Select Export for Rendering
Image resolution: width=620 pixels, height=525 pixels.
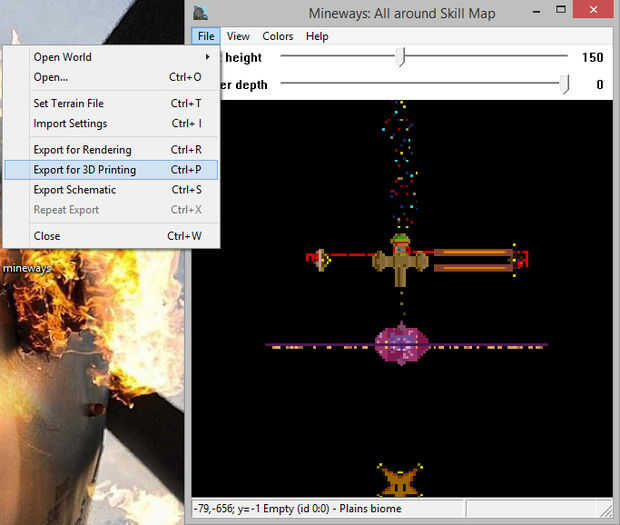click(111, 150)
